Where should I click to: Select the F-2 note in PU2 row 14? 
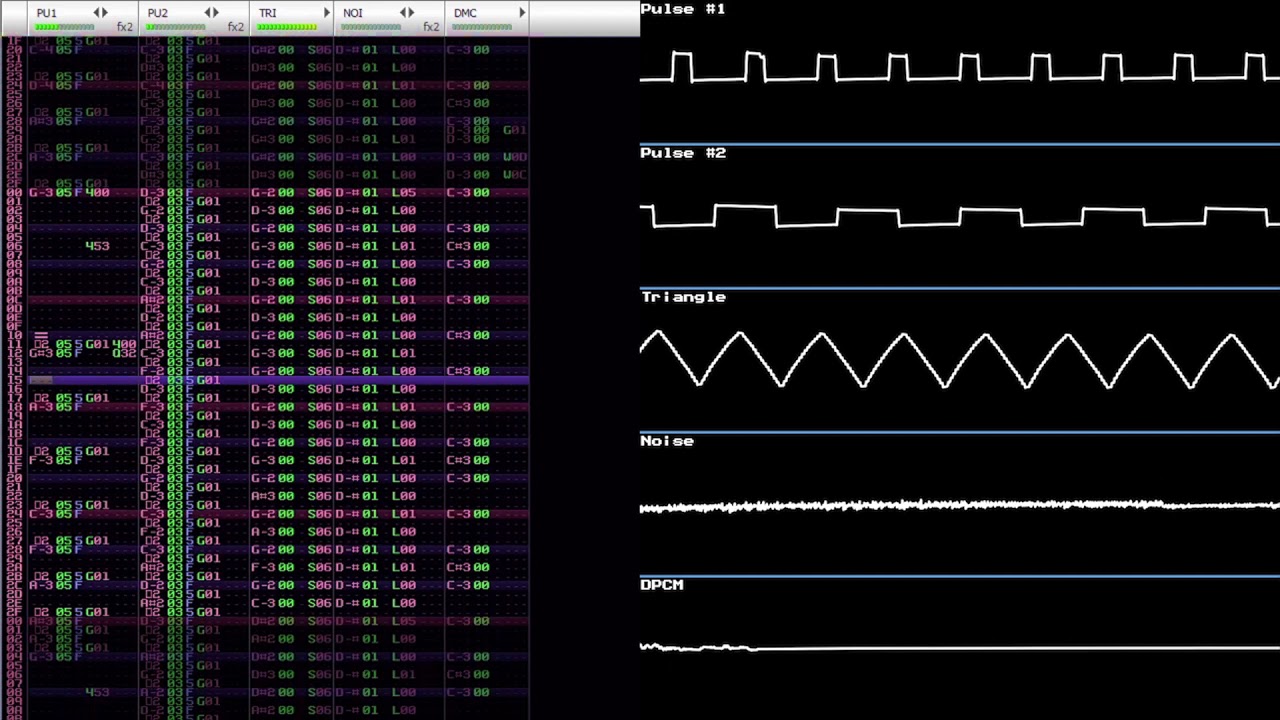point(152,371)
